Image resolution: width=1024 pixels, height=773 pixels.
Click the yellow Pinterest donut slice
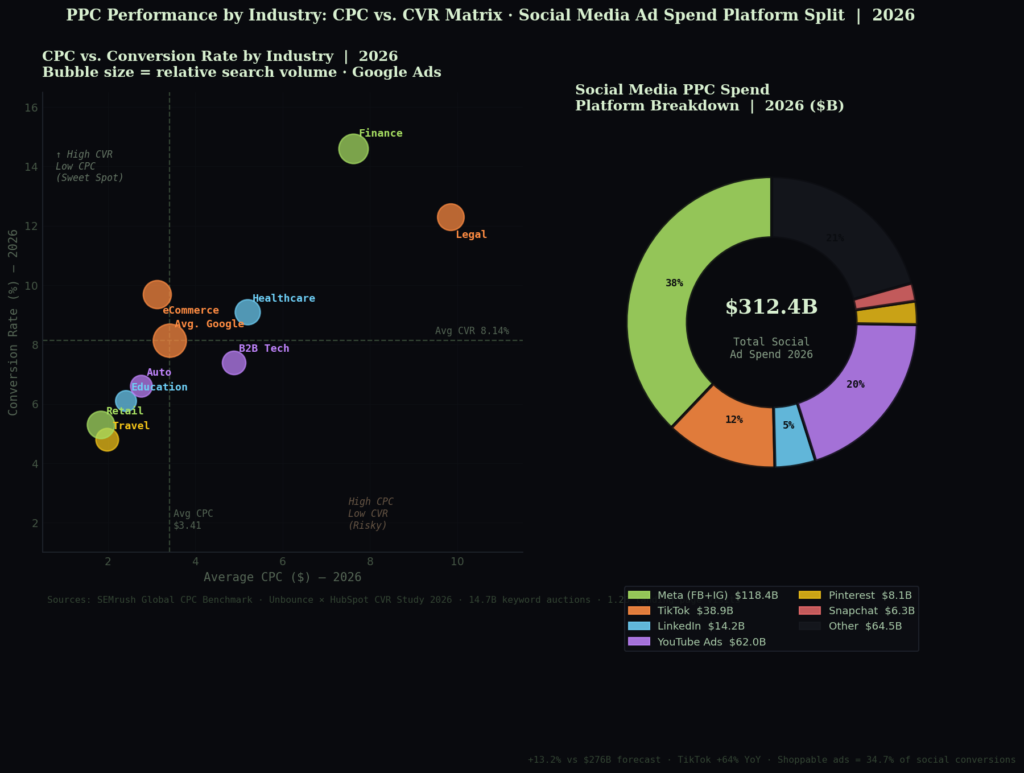coord(886,314)
